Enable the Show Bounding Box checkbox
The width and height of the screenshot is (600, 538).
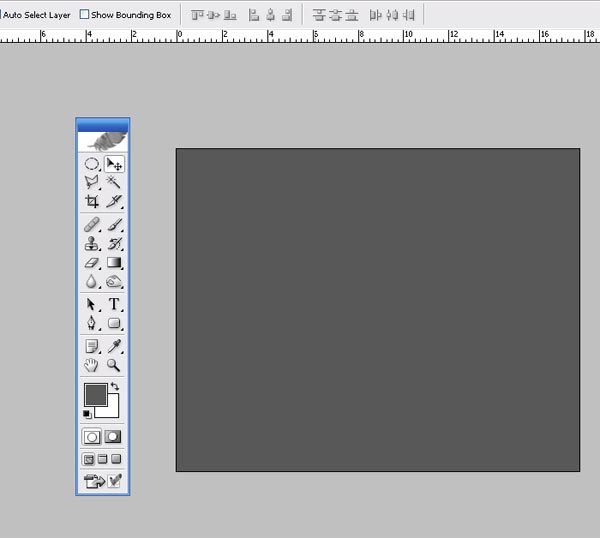coord(84,15)
